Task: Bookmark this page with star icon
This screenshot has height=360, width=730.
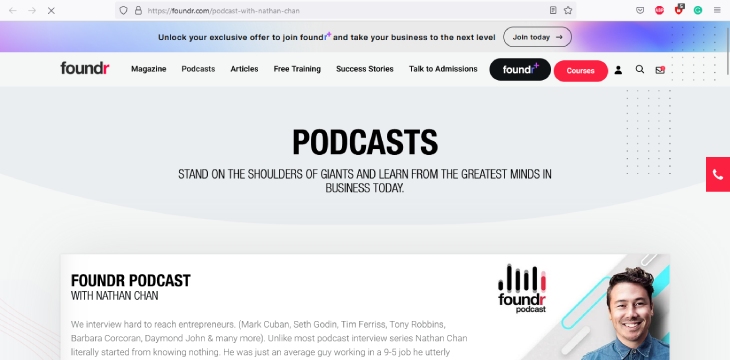Action: (x=568, y=10)
